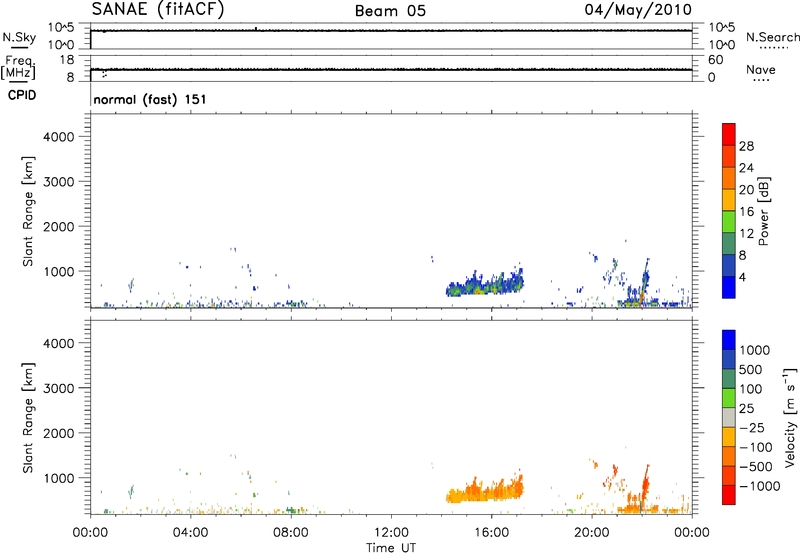The image size is (800, 554).
Task: Pick the gray -25 to 25 Velocity segment
Action: tap(729, 417)
